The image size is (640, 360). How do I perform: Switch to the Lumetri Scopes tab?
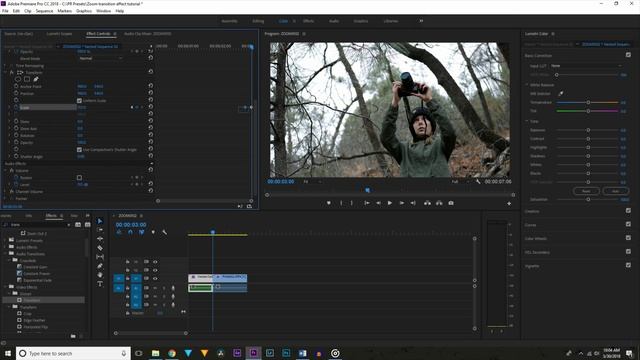[x=59, y=34]
